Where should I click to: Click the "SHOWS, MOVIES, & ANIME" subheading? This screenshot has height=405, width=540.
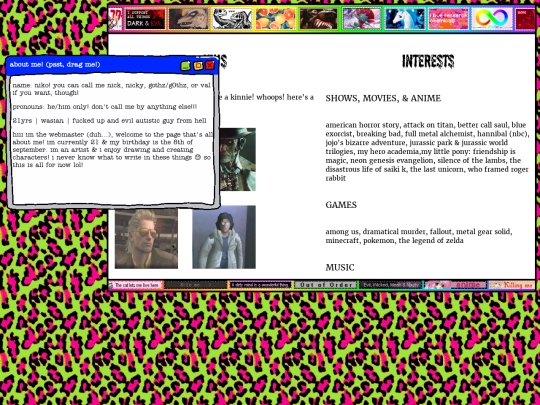pos(383,98)
